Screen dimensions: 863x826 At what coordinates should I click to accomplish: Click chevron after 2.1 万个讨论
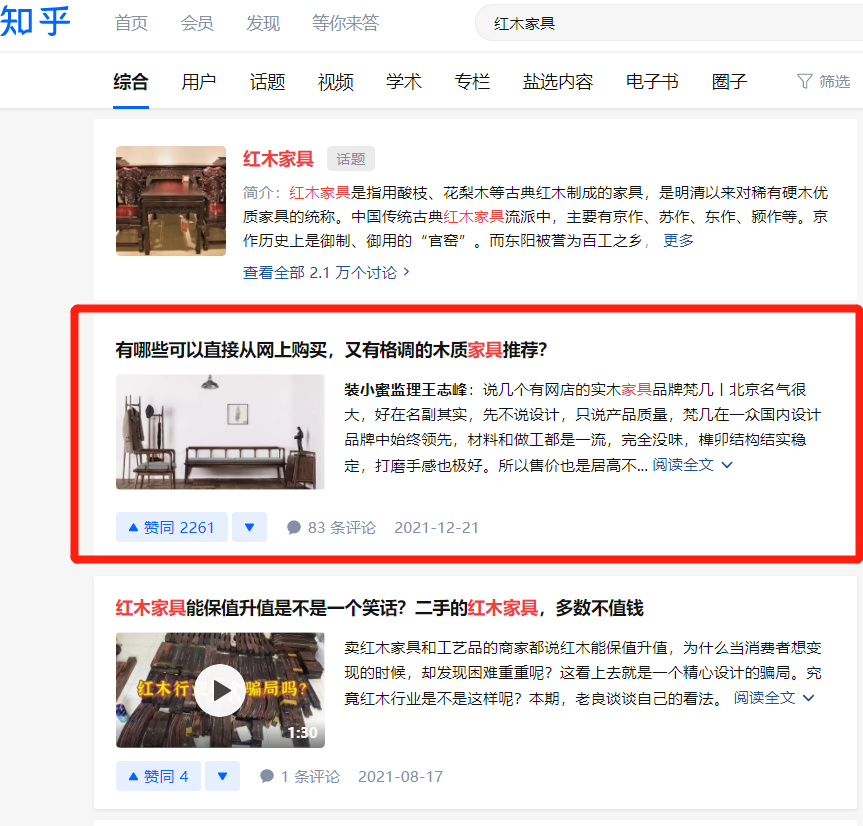[406, 272]
